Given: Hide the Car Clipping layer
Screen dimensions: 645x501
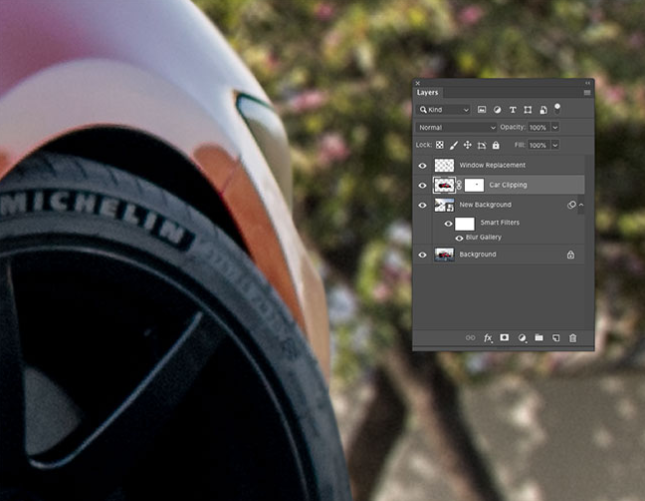Looking at the screenshot, I should [422, 186].
